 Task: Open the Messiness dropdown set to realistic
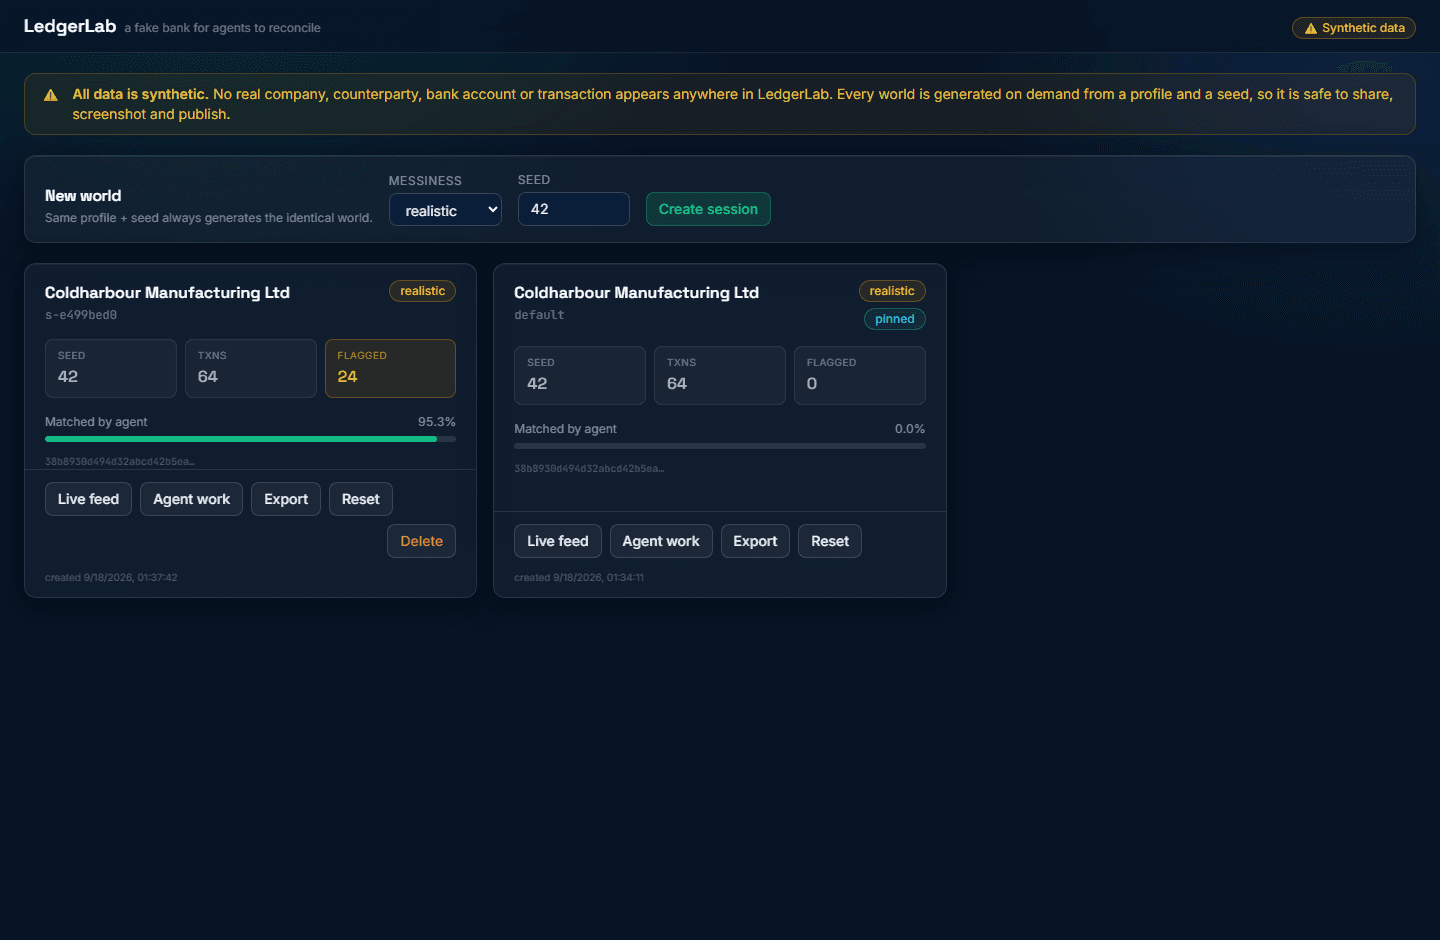(x=445, y=210)
